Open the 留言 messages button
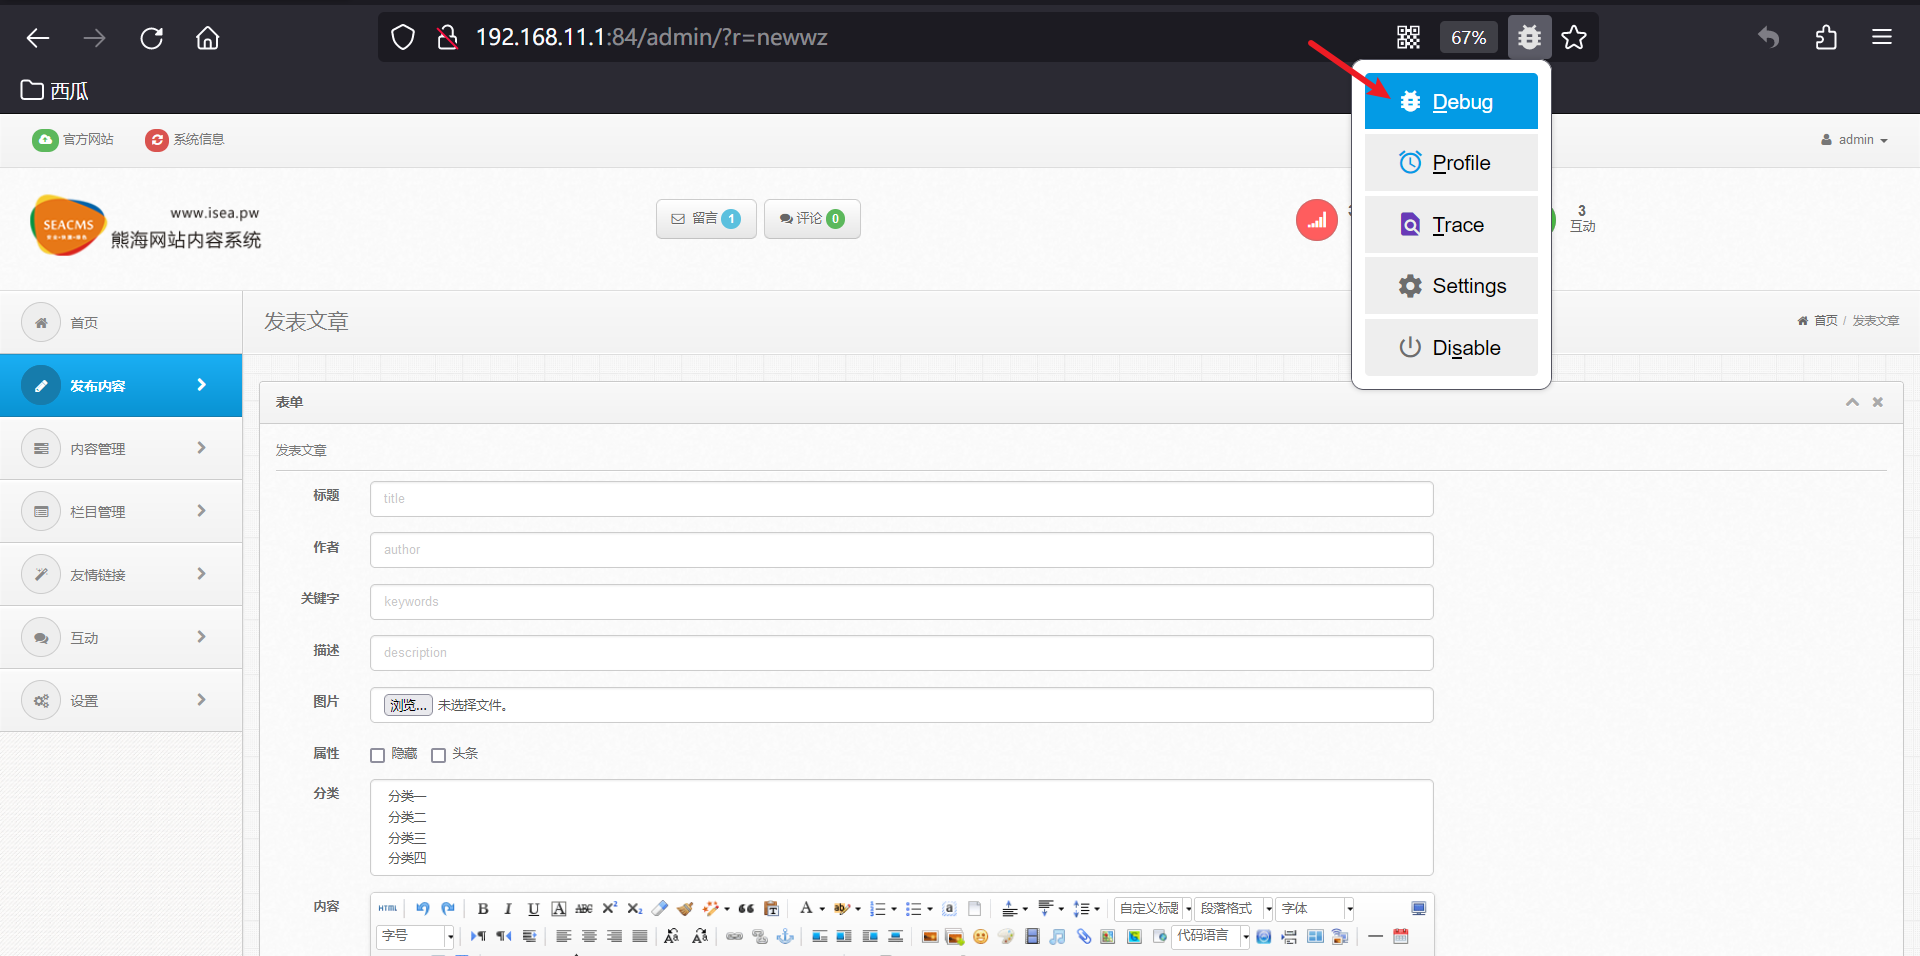The height and width of the screenshot is (956, 1920). [x=706, y=219]
